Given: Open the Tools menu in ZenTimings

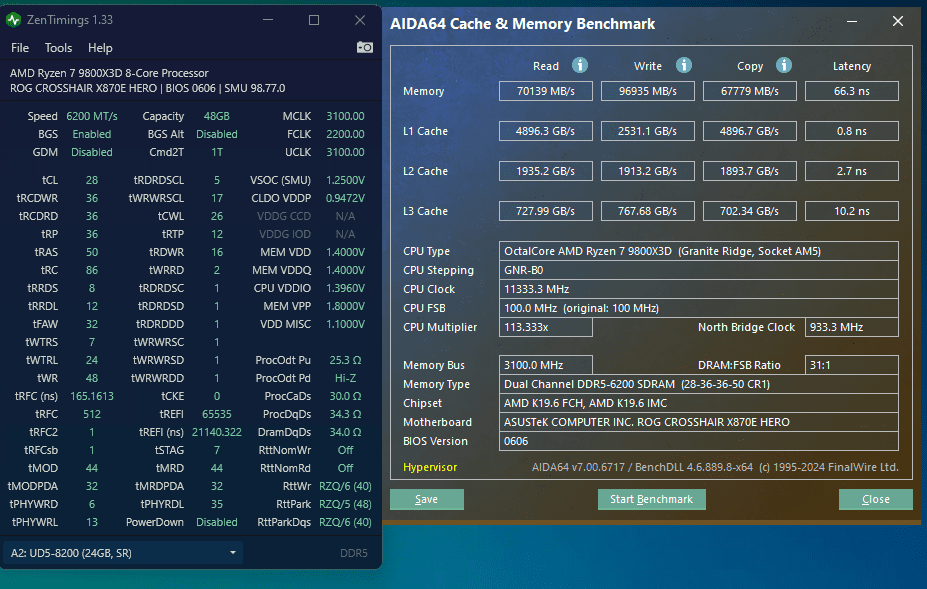Looking at the screenshot, I should [58, 48].
